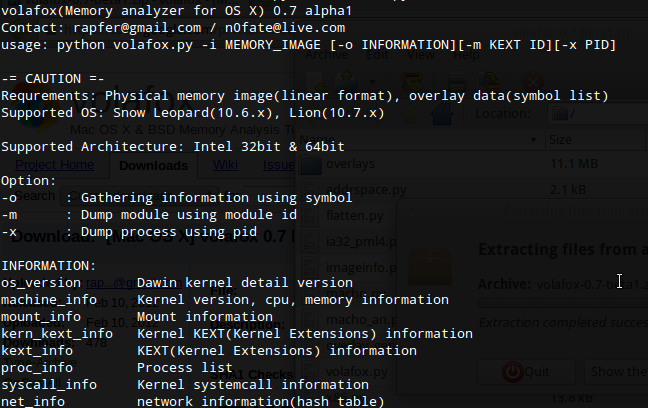Viewport: 648px width, 408px height.
Task: Select the overlays folder in archive
Action: [350, 164]
